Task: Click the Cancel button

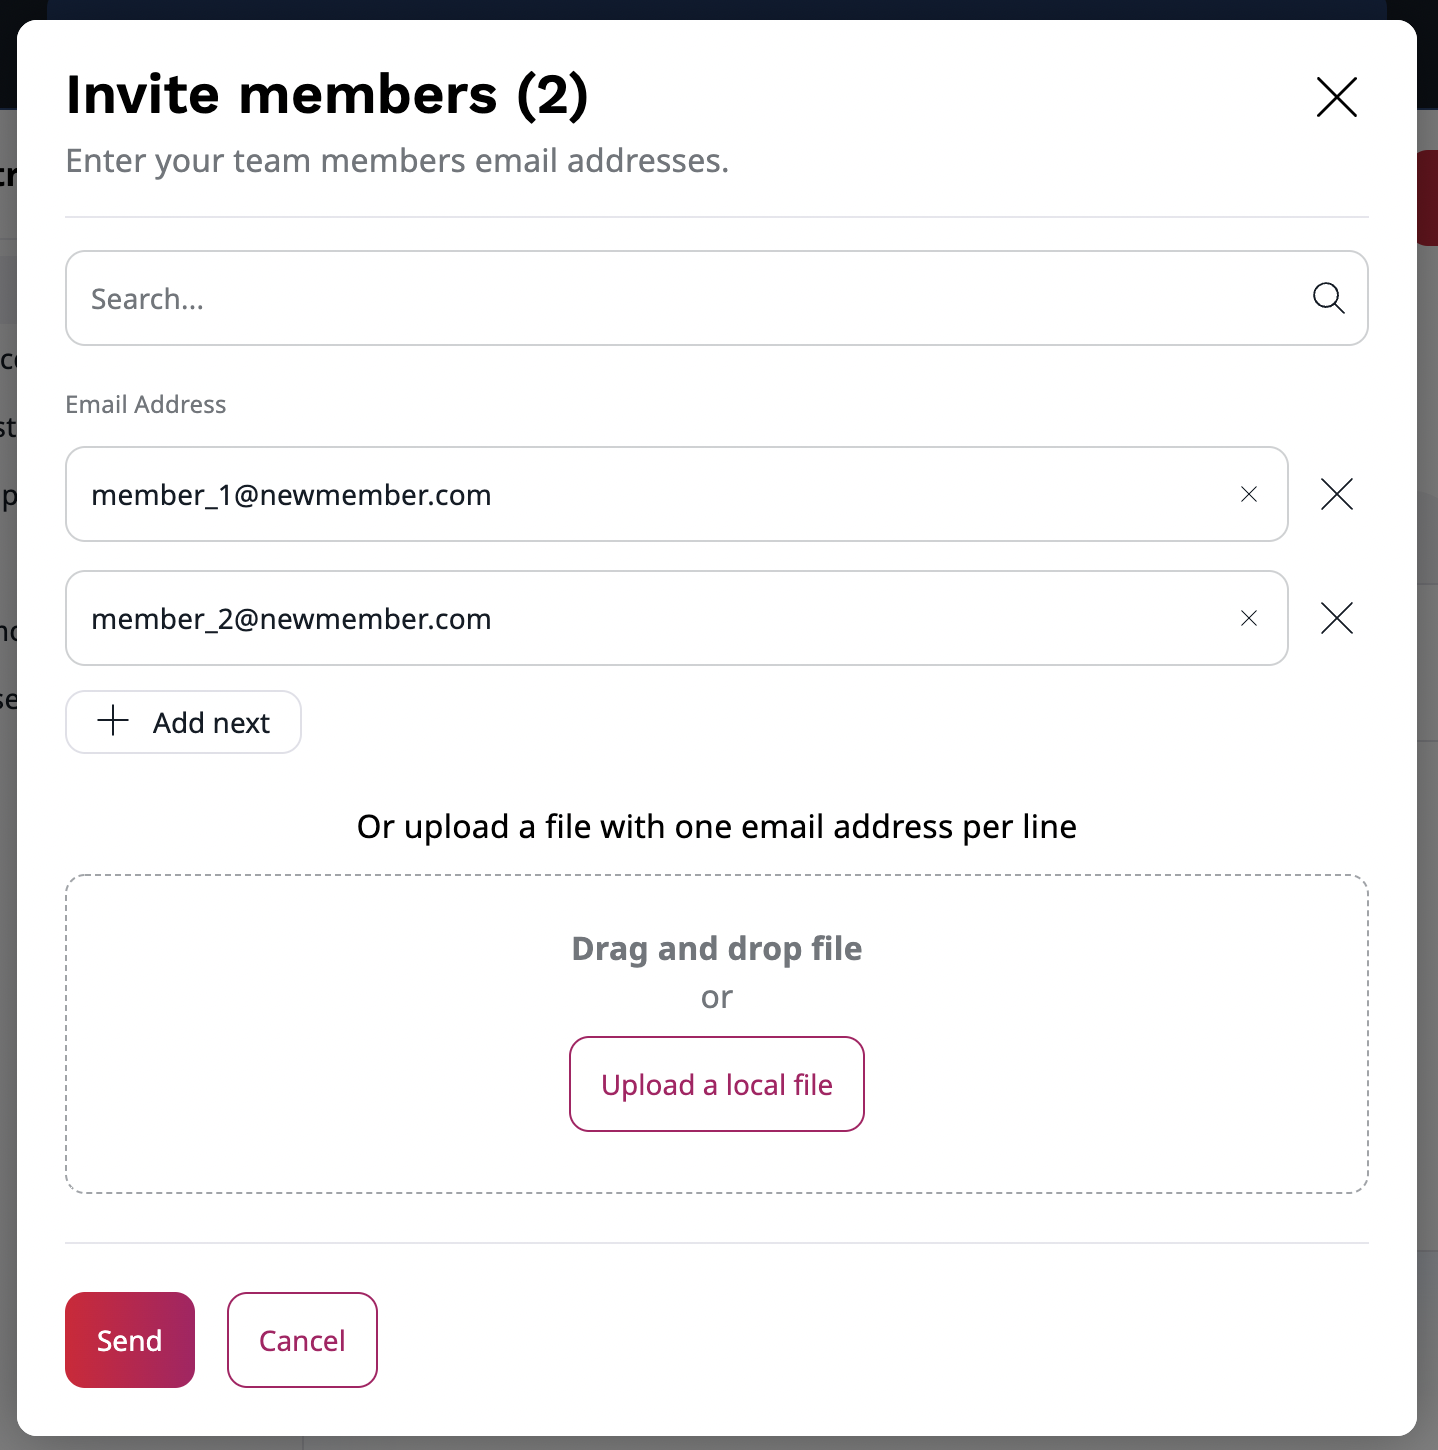Action: pos(302,1340)
